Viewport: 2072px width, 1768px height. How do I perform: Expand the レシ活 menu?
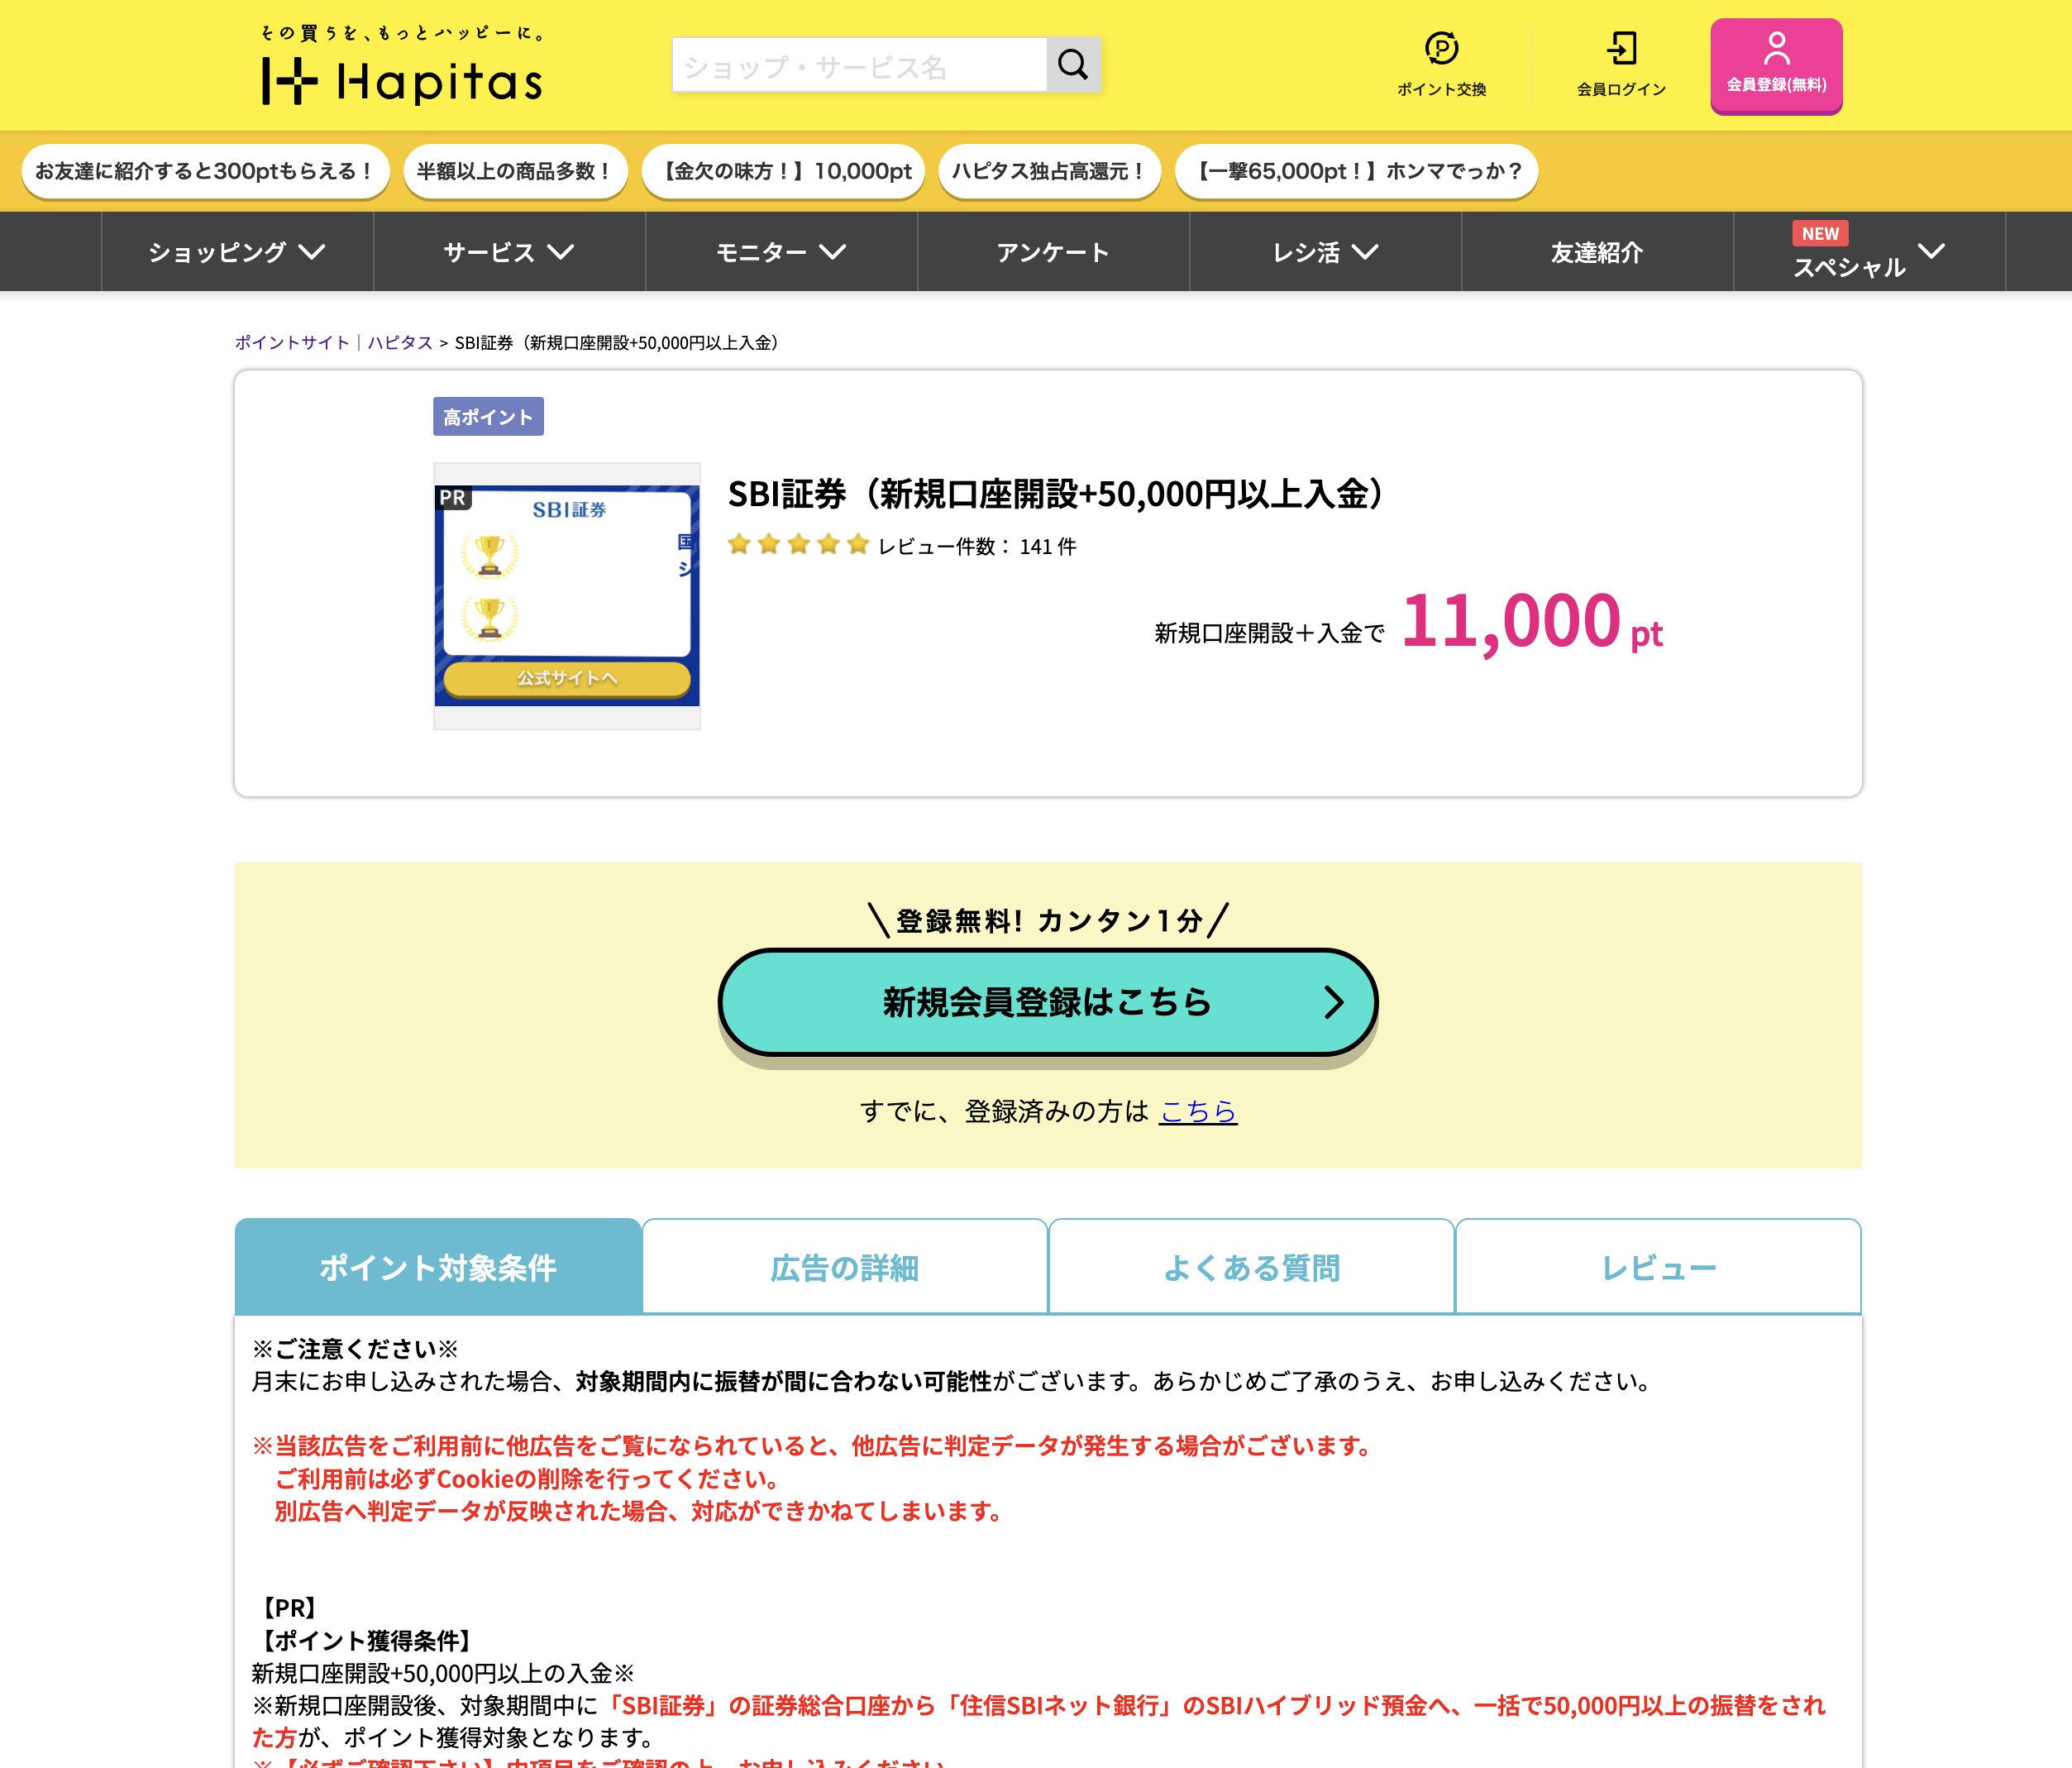coord(1325,252)
